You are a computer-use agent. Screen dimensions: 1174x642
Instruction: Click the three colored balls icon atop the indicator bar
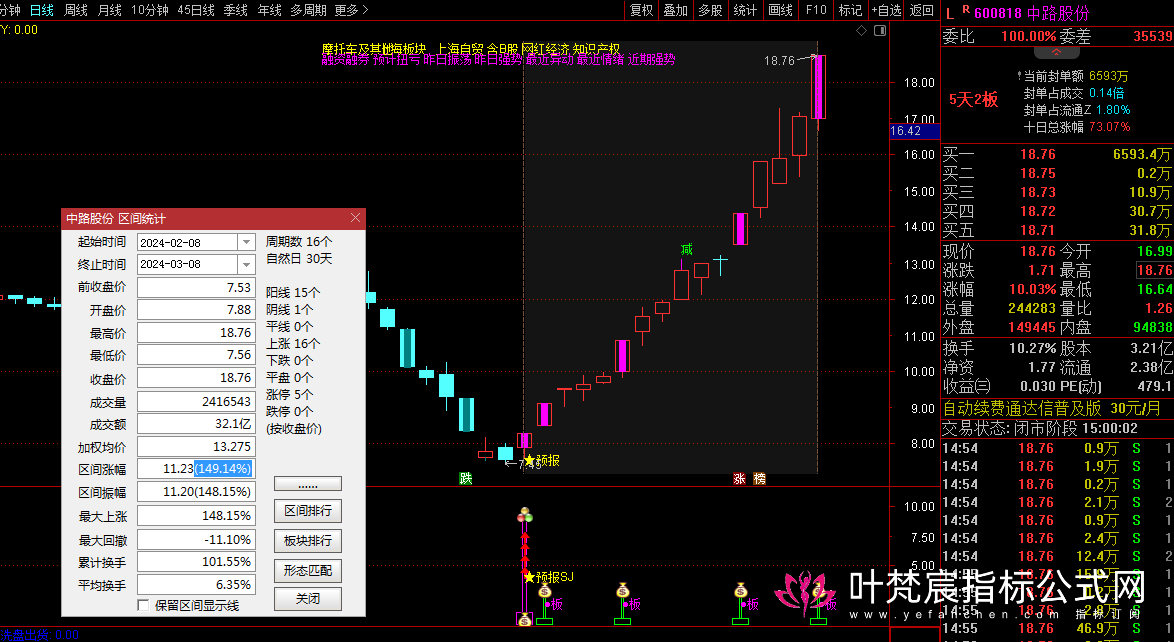click(x=525, y=515)
